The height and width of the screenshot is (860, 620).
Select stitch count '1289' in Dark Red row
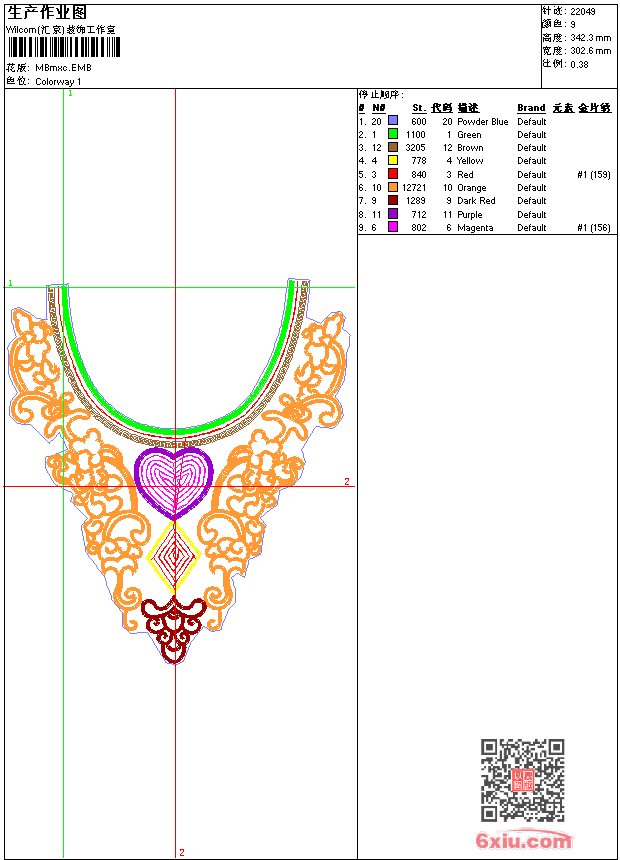pyautogui.click(x=415, y=201)
